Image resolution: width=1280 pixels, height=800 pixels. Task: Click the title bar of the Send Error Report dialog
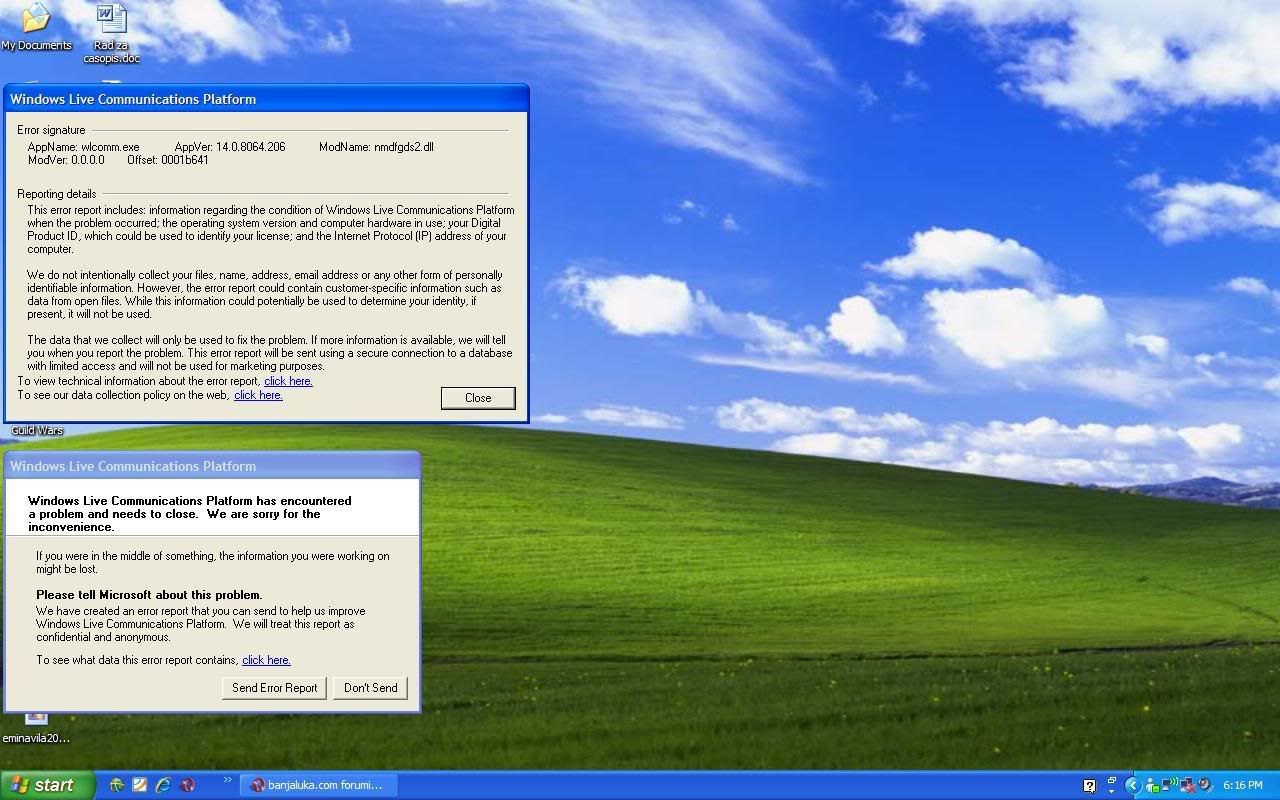pos(212,466)
